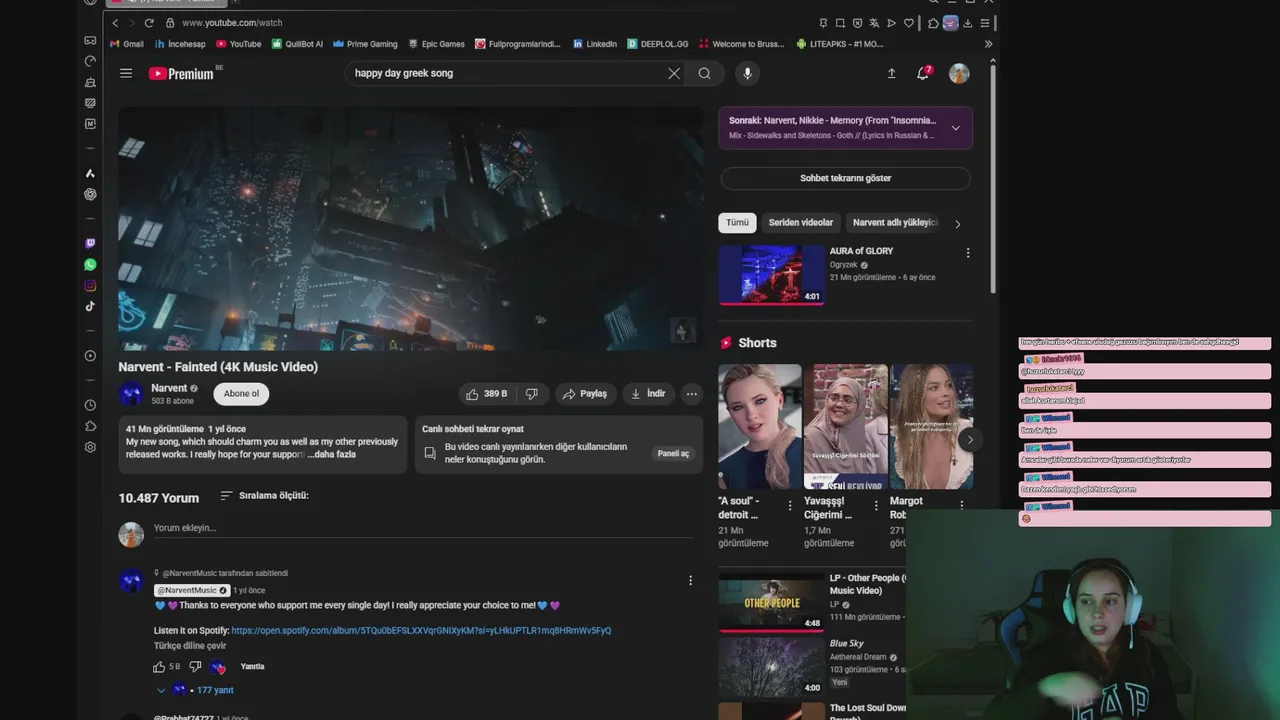Image resolution: width=1280 pixels, height=720 pixels.
Task: Open Prime Gaming bookmark
Action: (365, 44)
